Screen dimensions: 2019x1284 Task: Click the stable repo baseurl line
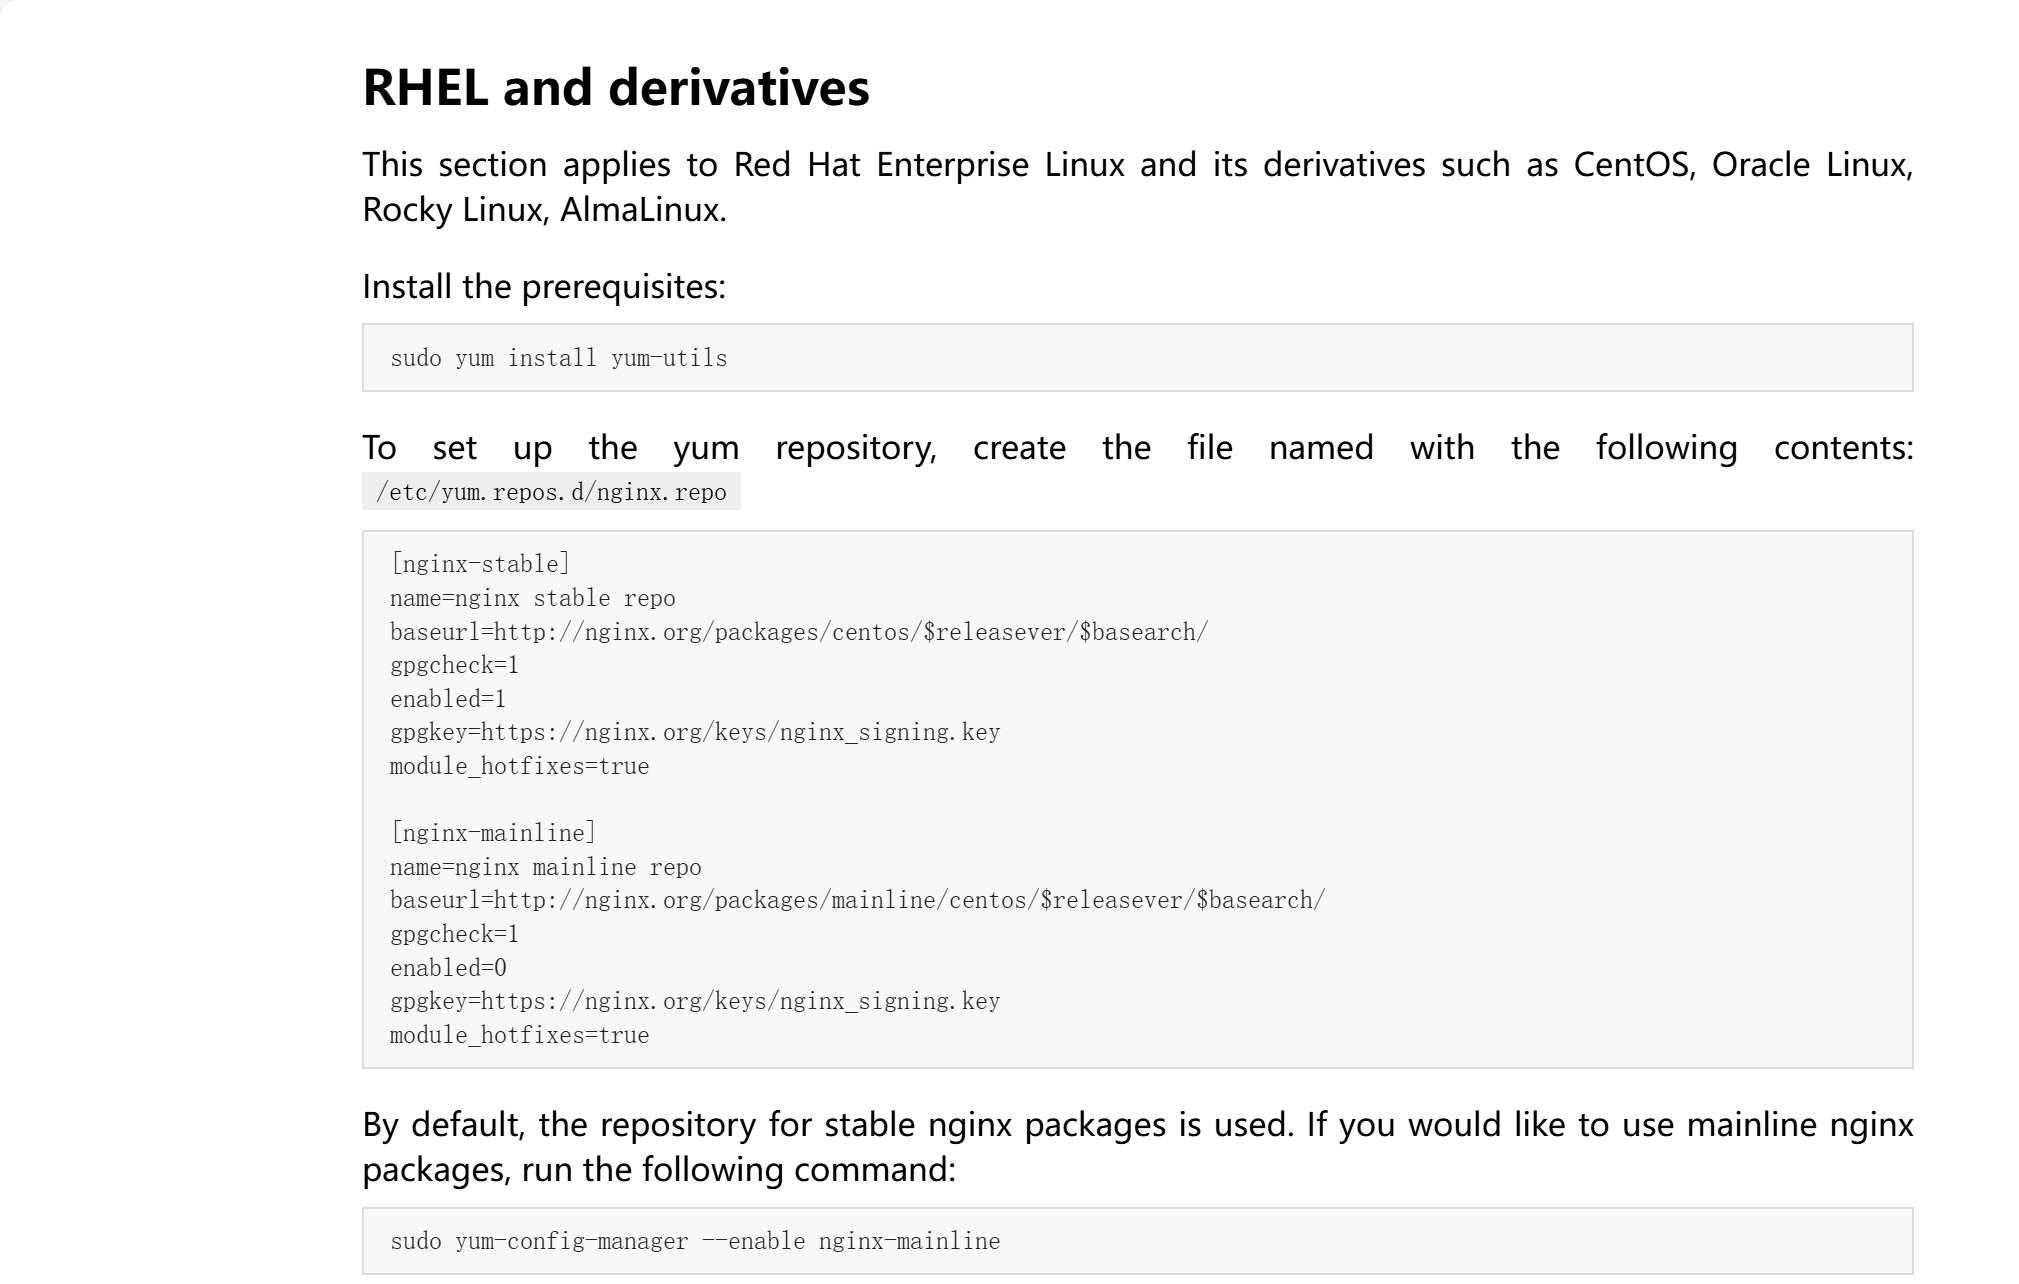coord(798,632)
